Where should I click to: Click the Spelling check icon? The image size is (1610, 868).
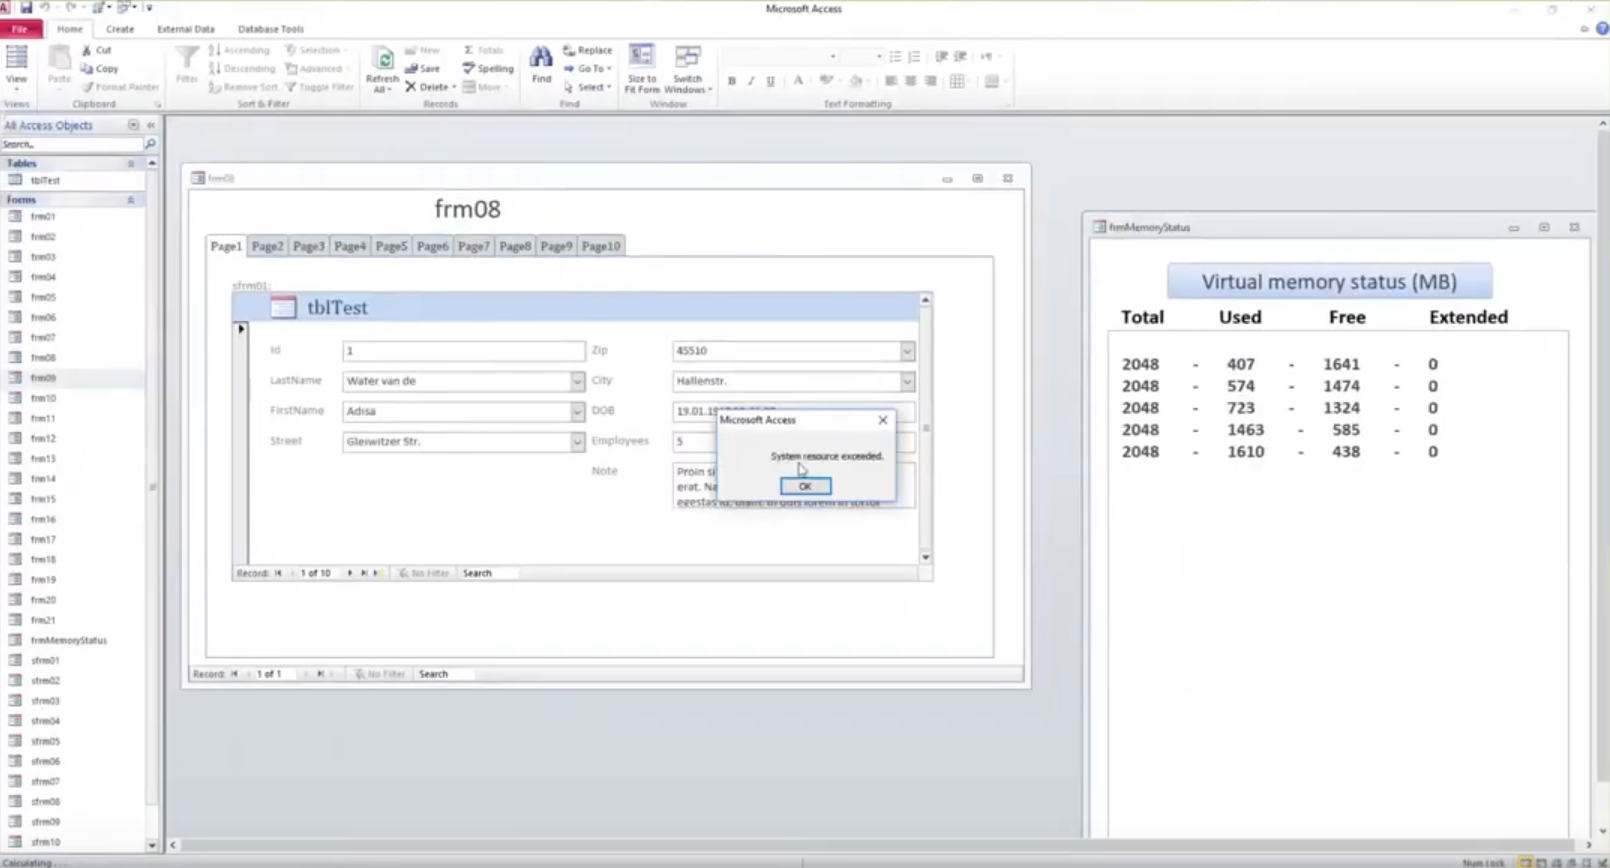[x=469, y=69]
